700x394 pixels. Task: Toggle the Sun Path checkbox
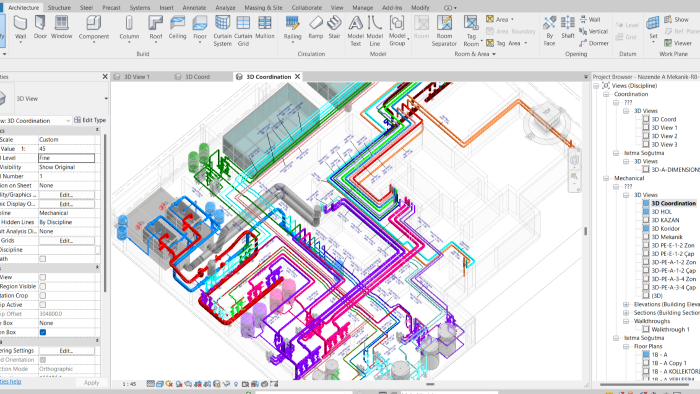click(43, 259)
